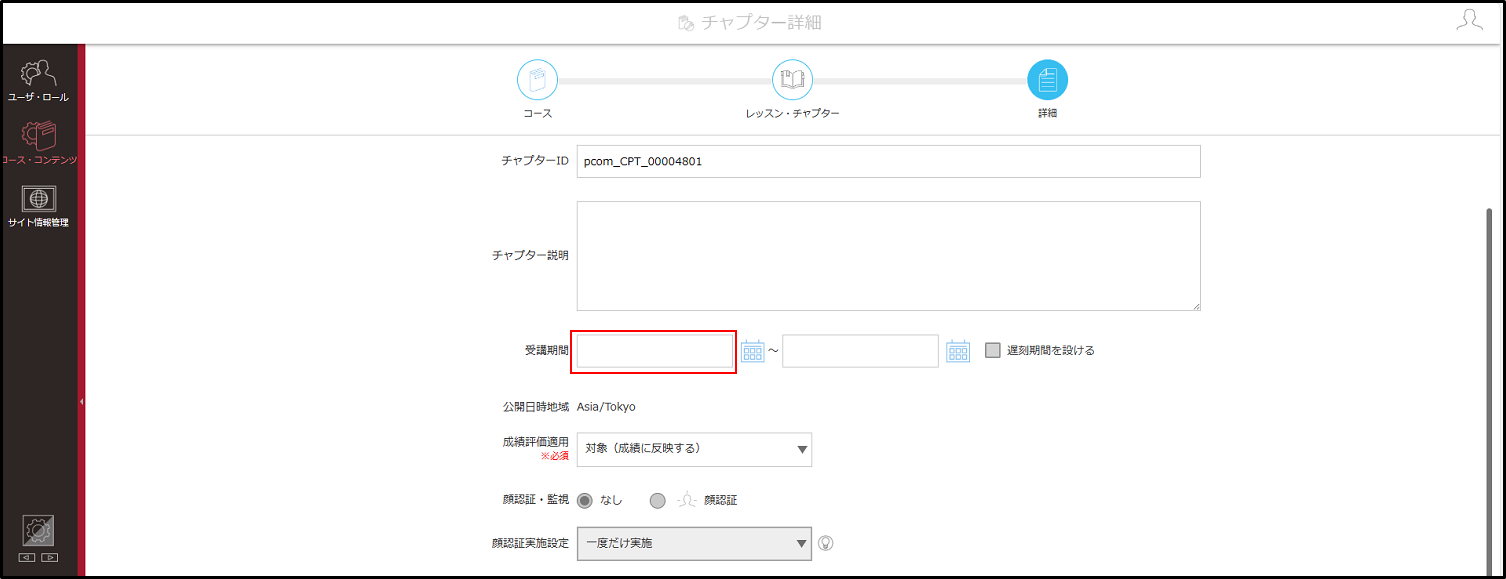The width and height of the screenshot is (1506, 579).
Task: Enable the 遅刻期間を設ける checkbox
Action: pos(993,350)
